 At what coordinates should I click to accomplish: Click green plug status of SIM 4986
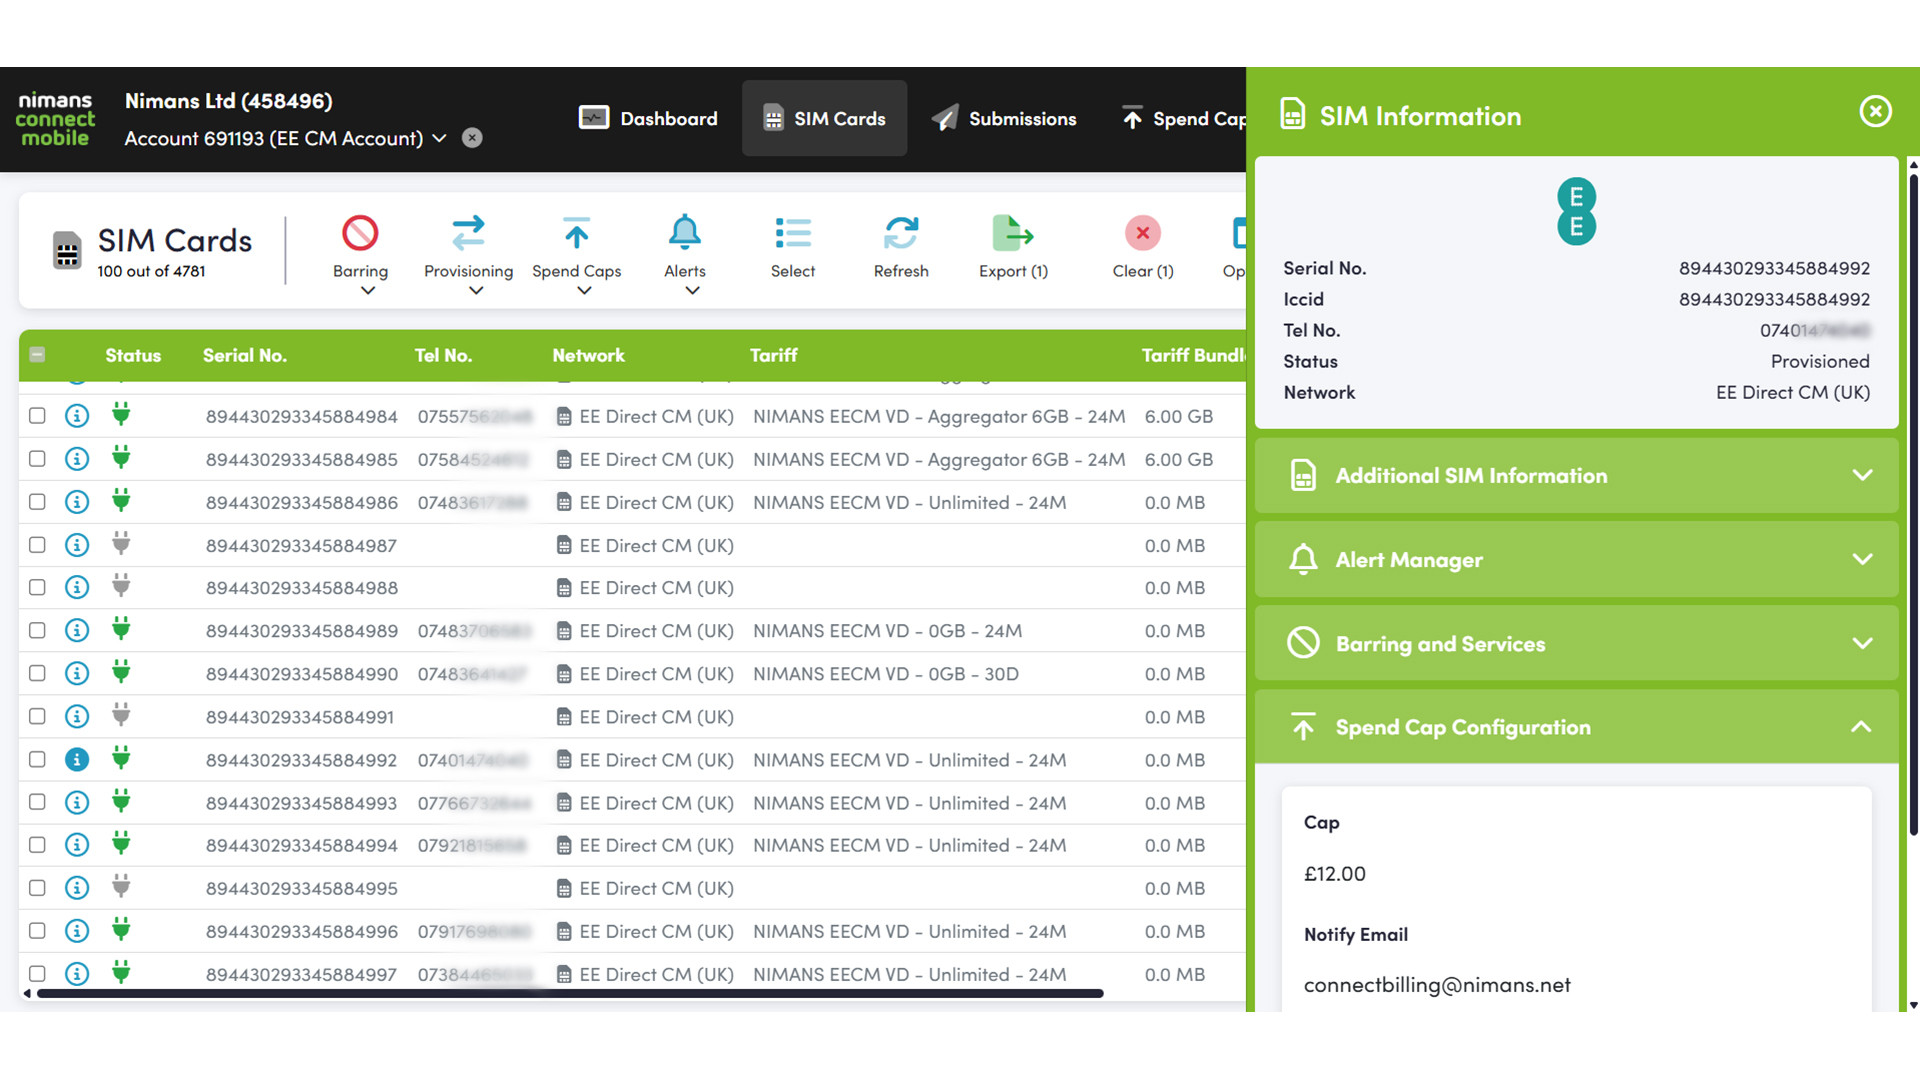[121, 501]
